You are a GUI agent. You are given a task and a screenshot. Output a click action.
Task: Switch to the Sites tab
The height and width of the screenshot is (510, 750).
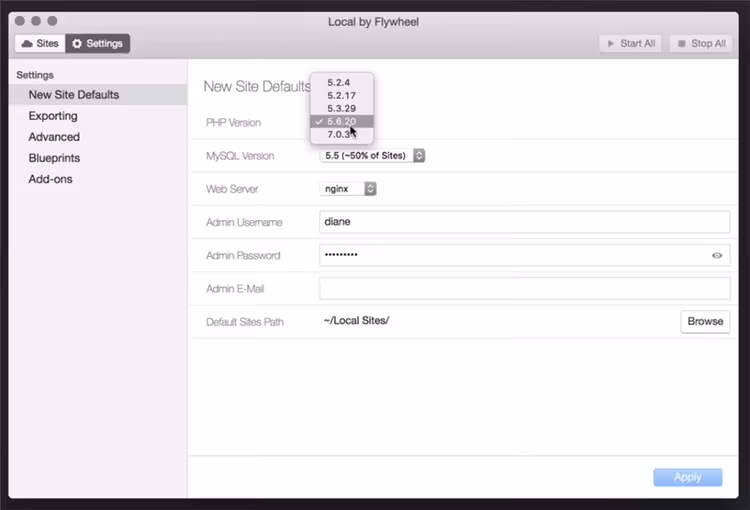40,44
